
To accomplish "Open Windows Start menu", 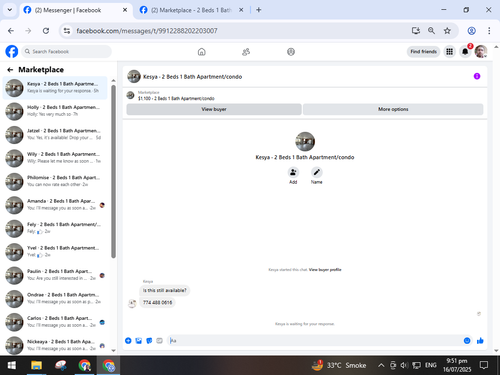I will tap(12, 365).
